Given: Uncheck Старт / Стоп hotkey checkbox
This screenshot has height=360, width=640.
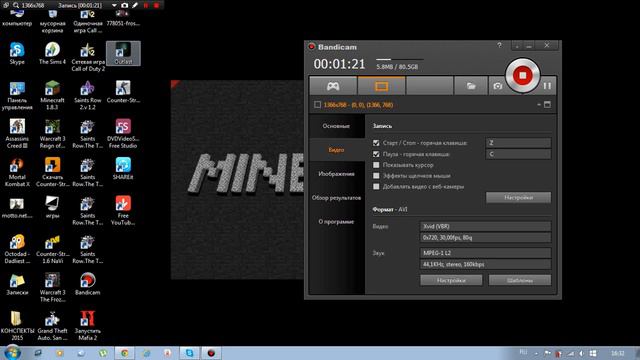Looking at the screenshot, I should tap(376, 143).
